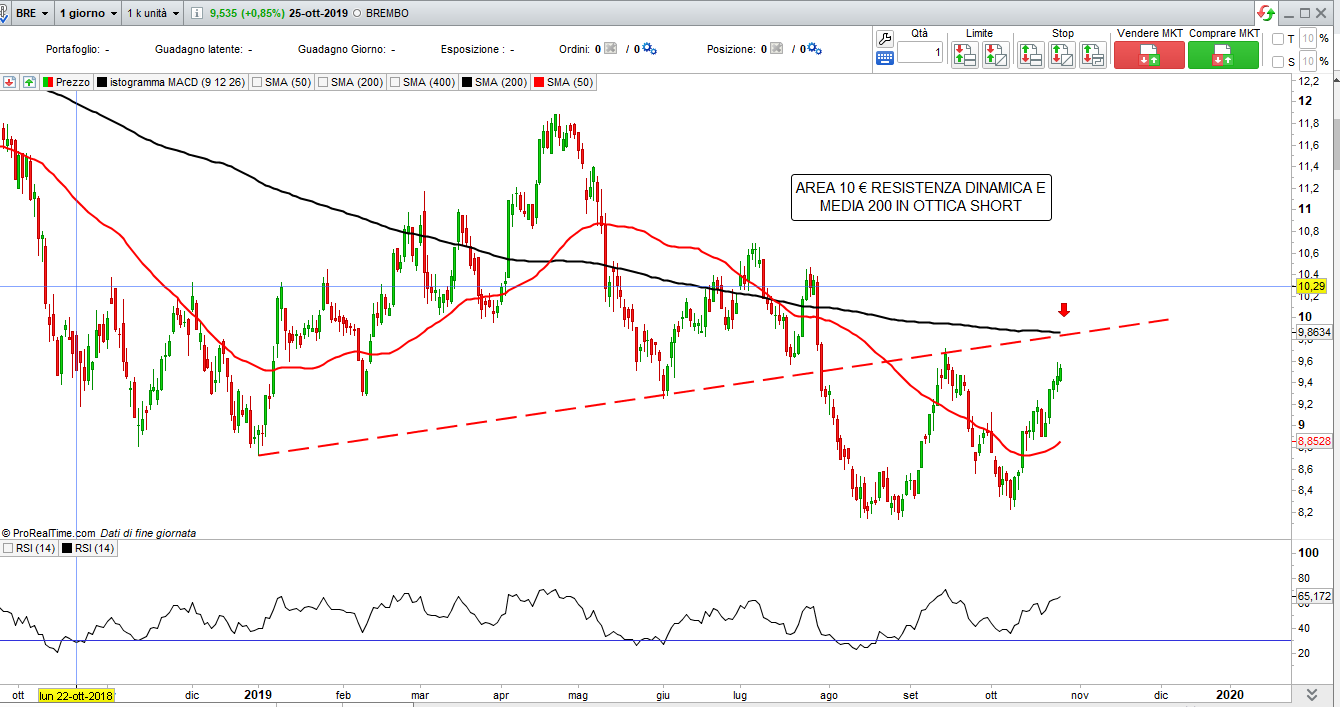This screenshot has height=707, width=1340.
Task: Click the red-green refresh arrows icon
Action: pos(1266,13)
